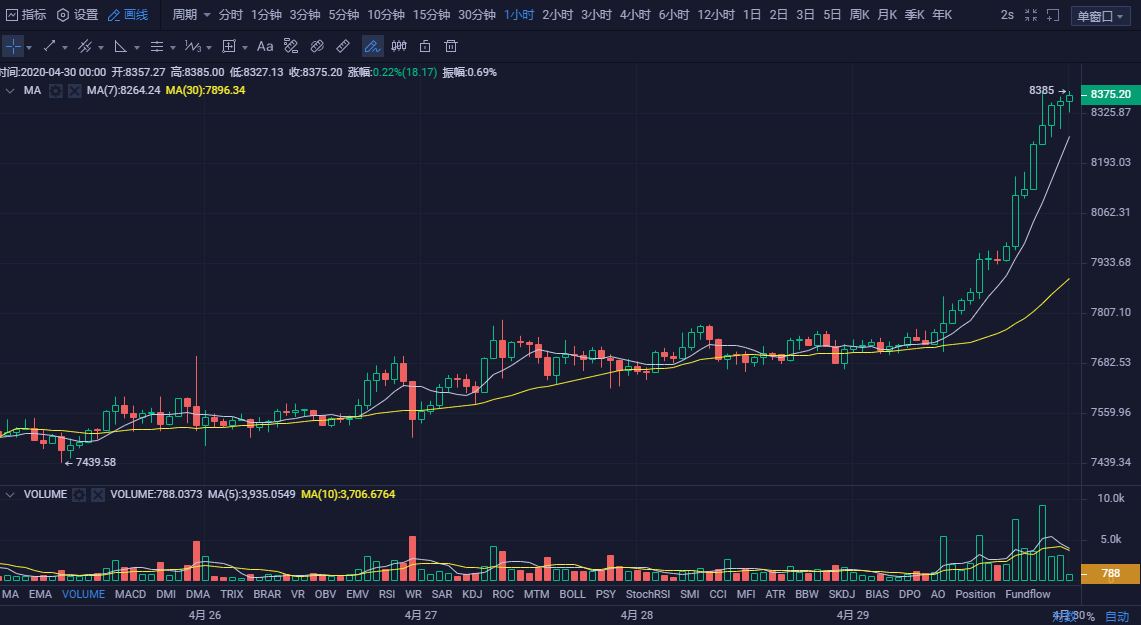
Task: Expand the Fibonacci lines tool dropdown arrow
Action: (x=172, y=47)
